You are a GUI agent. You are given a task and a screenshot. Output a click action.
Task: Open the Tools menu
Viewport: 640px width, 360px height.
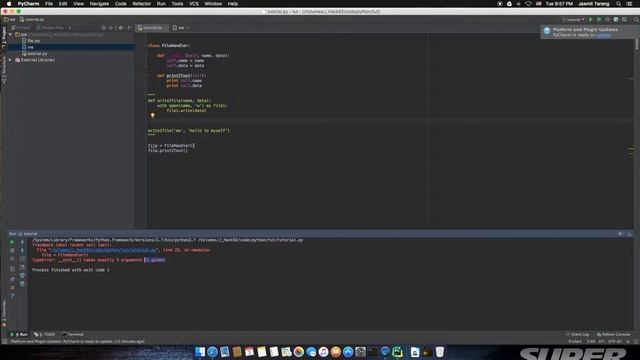coord(177,4)
